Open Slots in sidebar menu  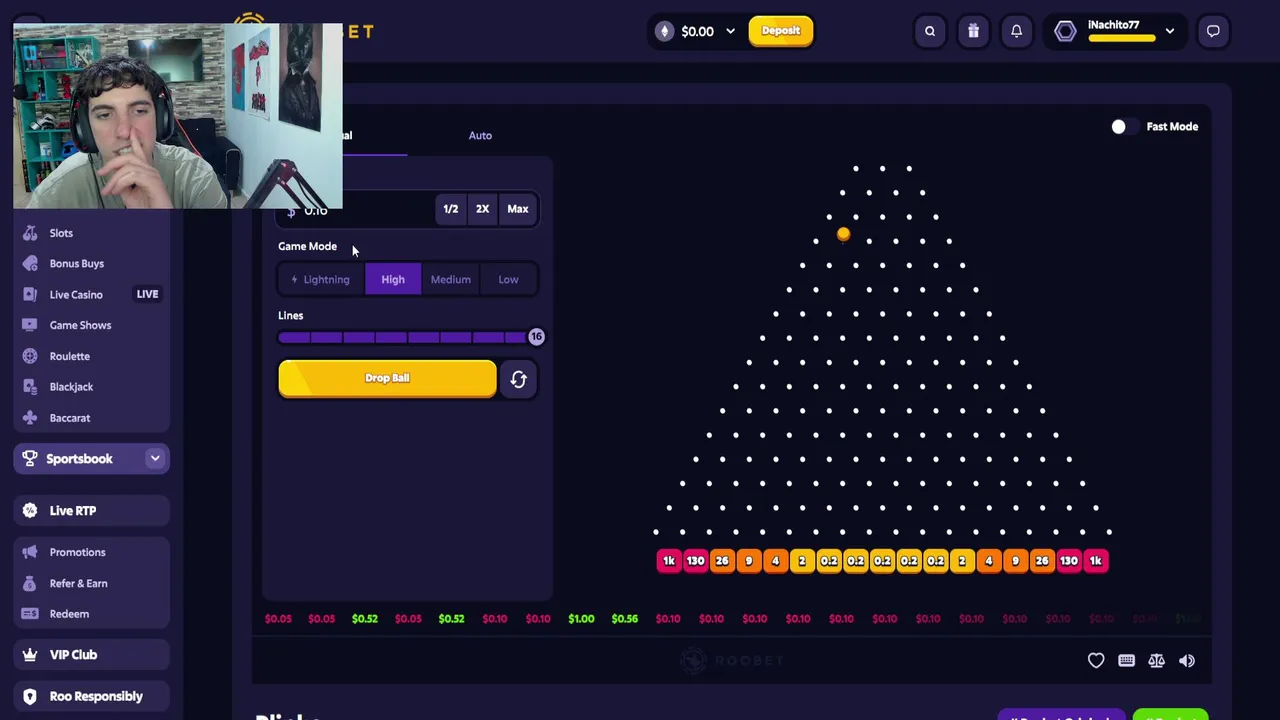pos(61,233)
